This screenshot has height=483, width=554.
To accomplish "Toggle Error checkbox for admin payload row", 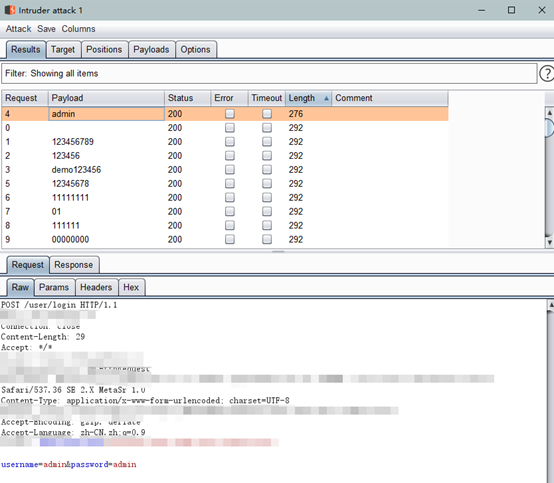I will 230,114.
